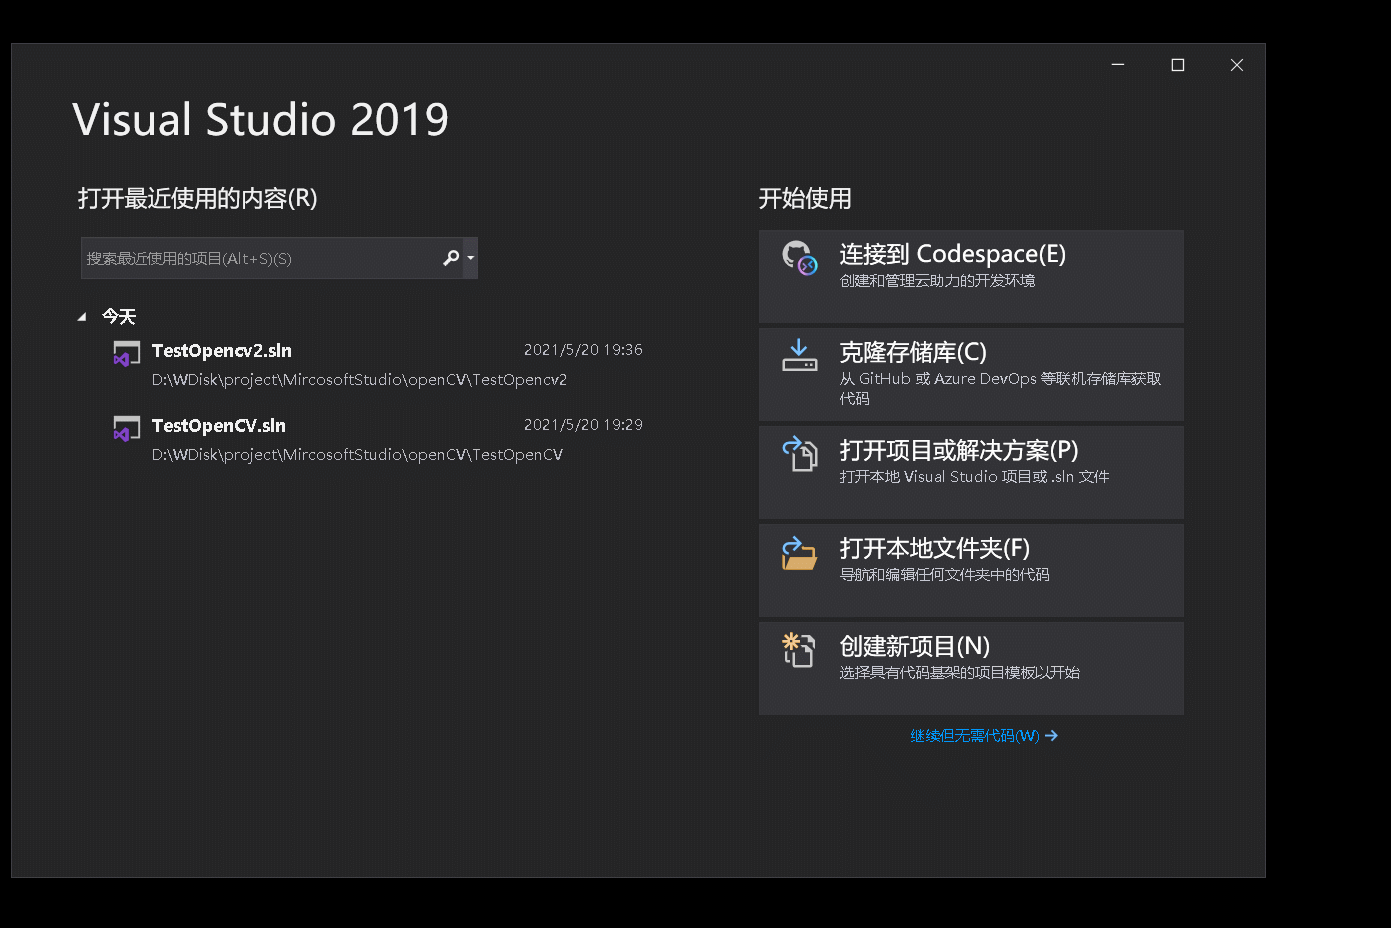
Task: Click the TestOpenCV.sln solution file icon
Action: (126, 428)
